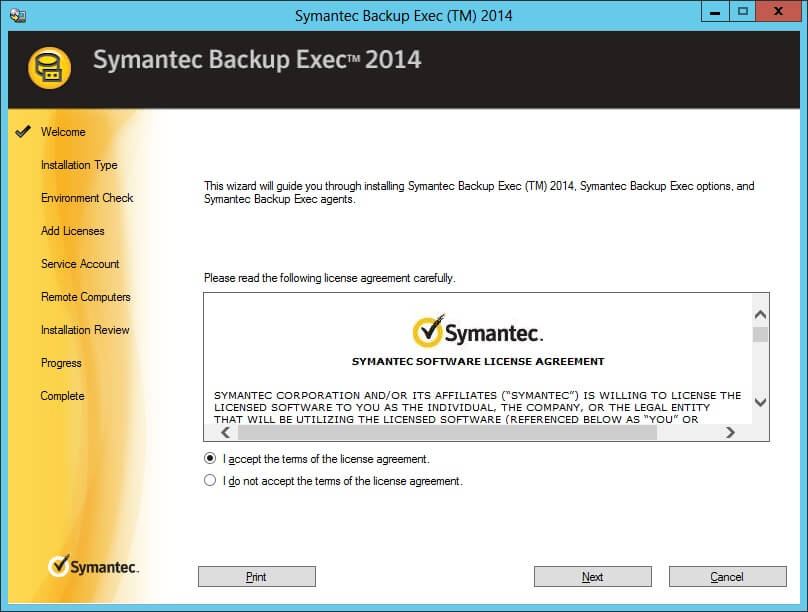Click the Symantec logo at the sidebar bottom
This screenshot has height=612, width=808.
[93, 566]
